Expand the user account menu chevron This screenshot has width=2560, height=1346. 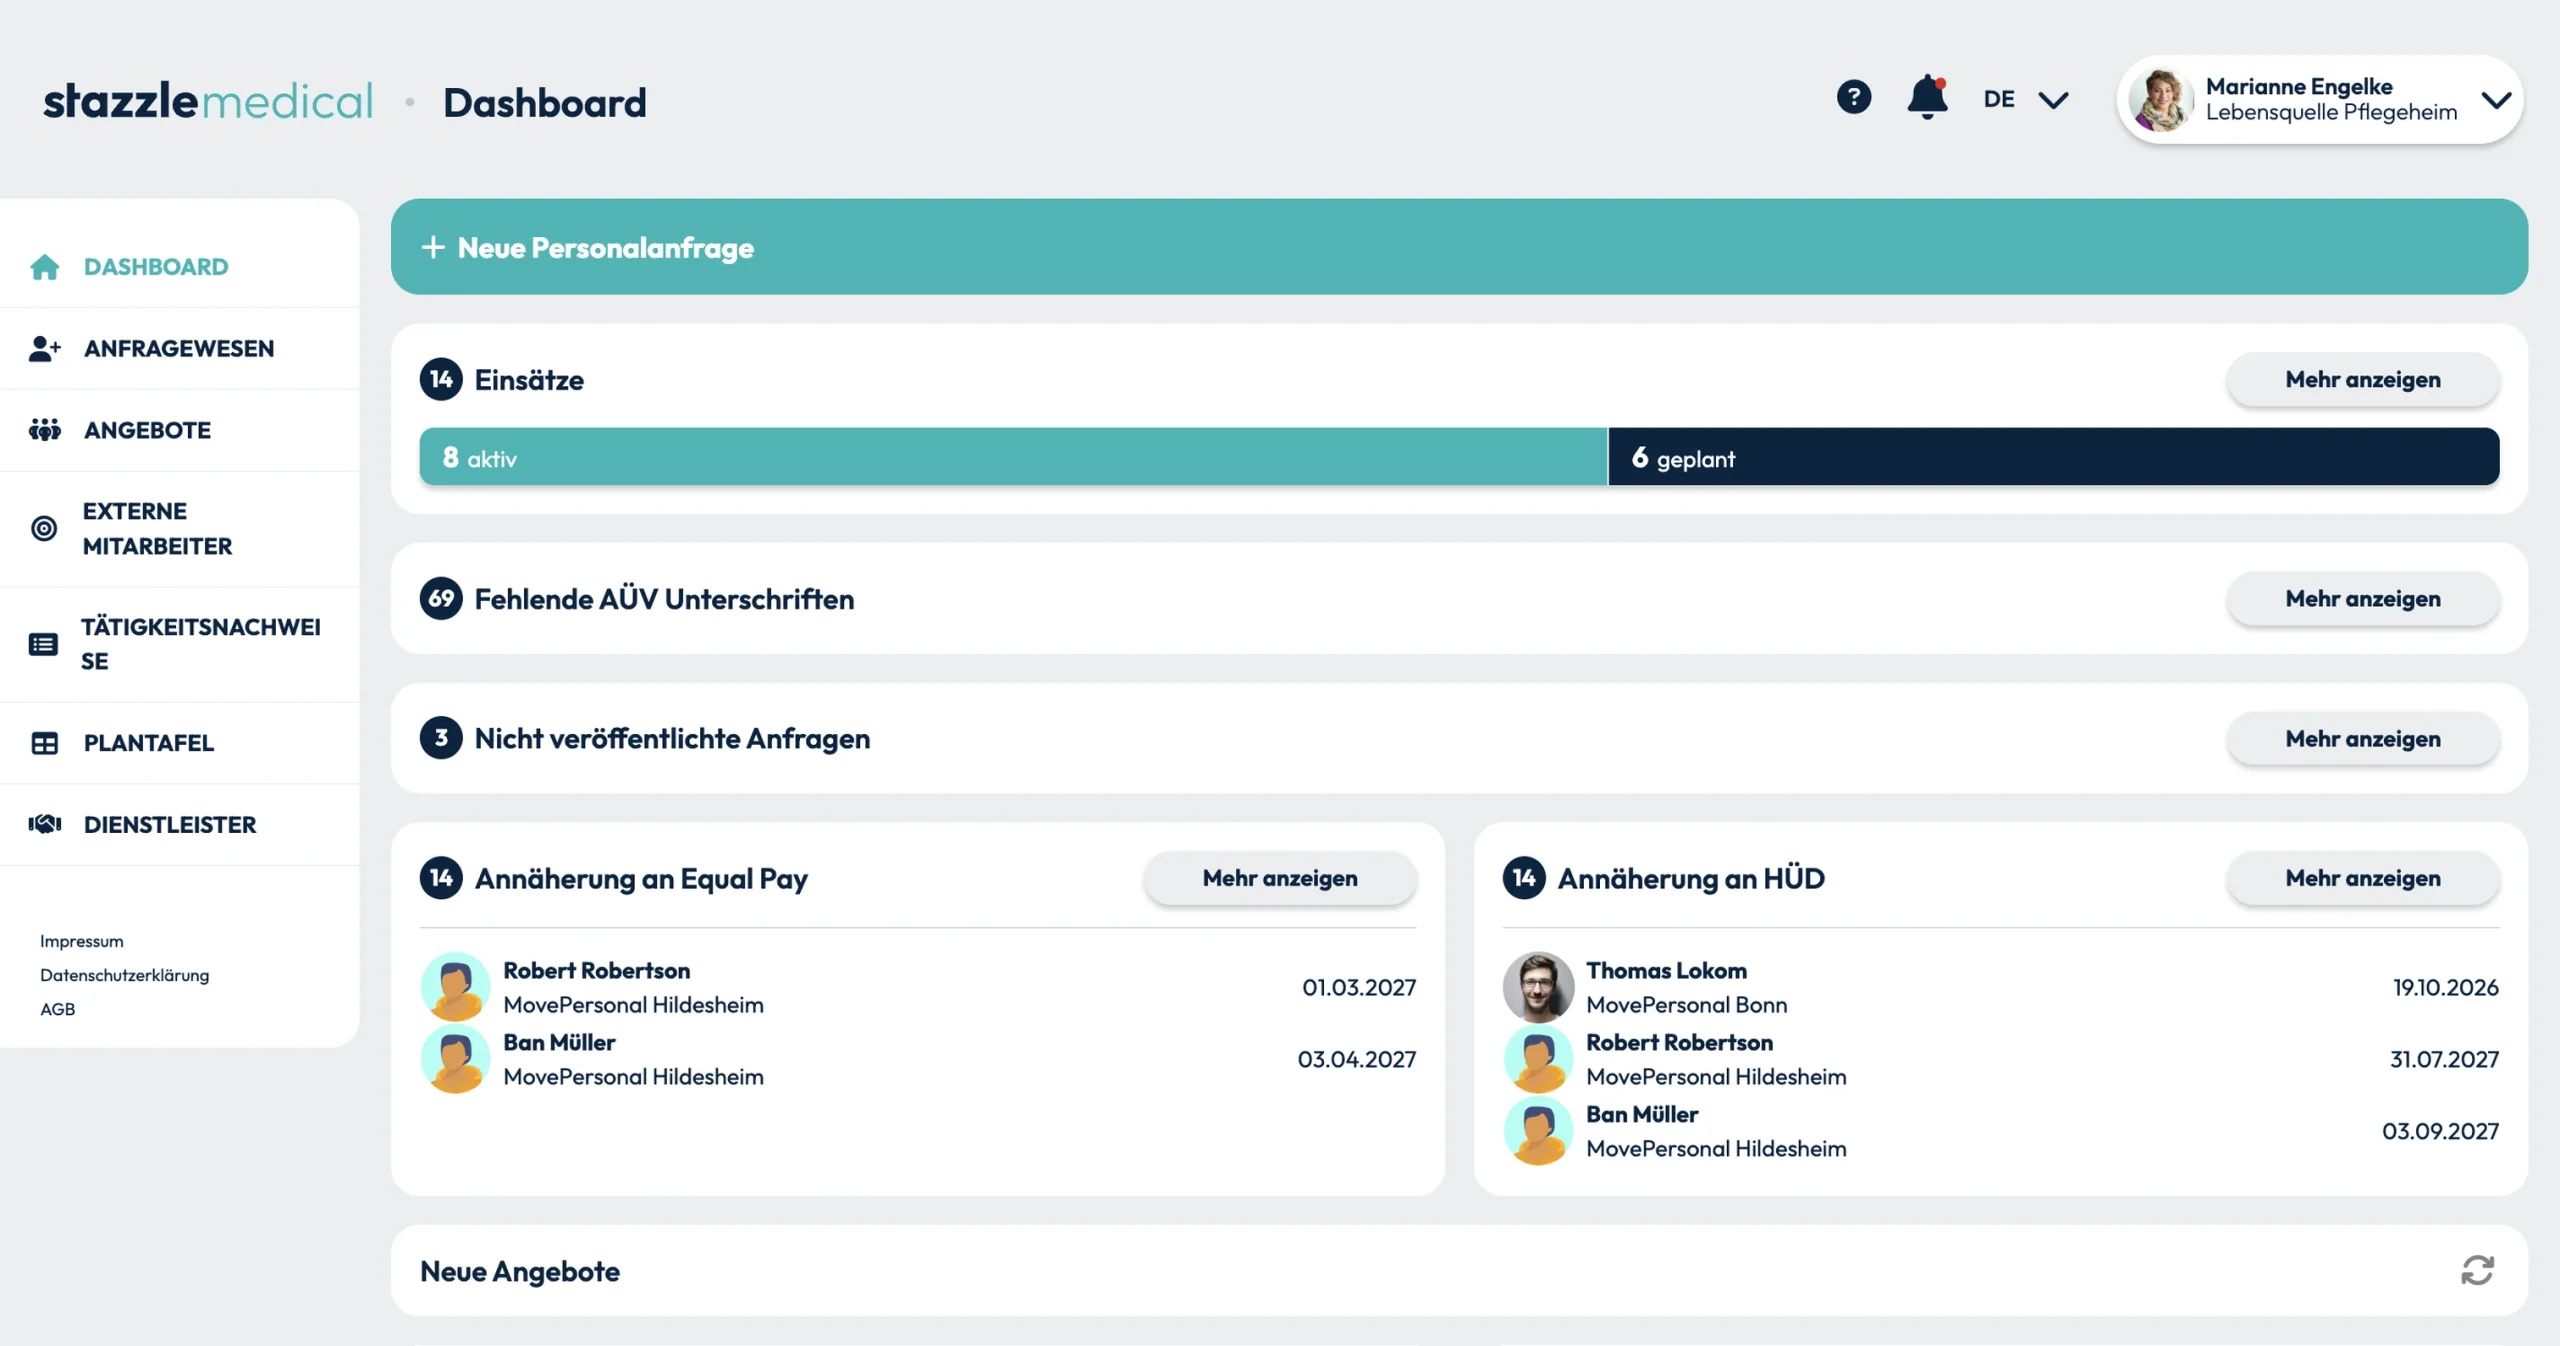(x=2496, y=99)
